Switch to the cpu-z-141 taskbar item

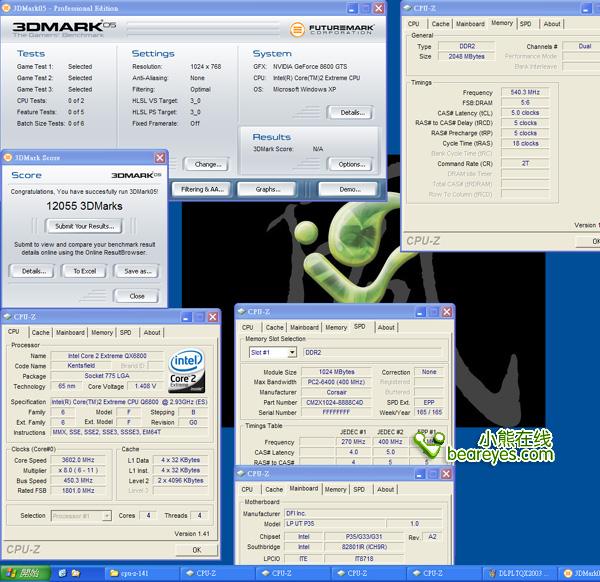coord(133,574)
